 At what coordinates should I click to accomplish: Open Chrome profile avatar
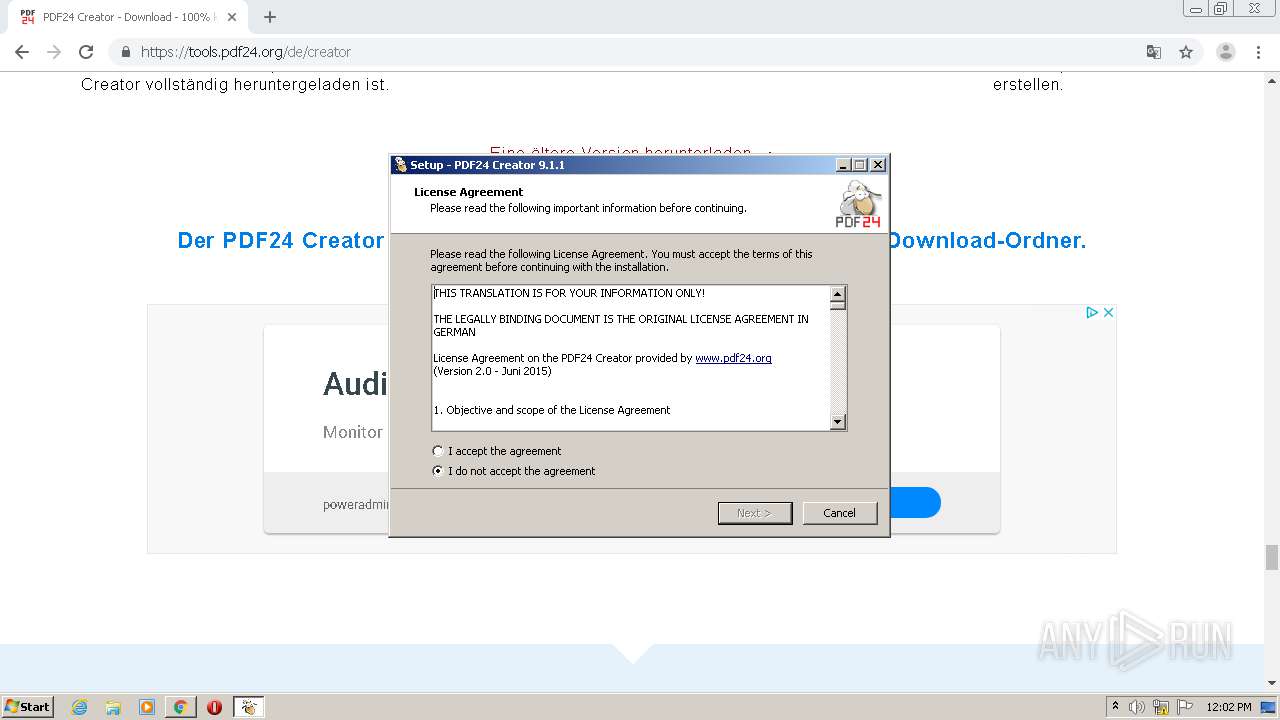point(1226,52)
